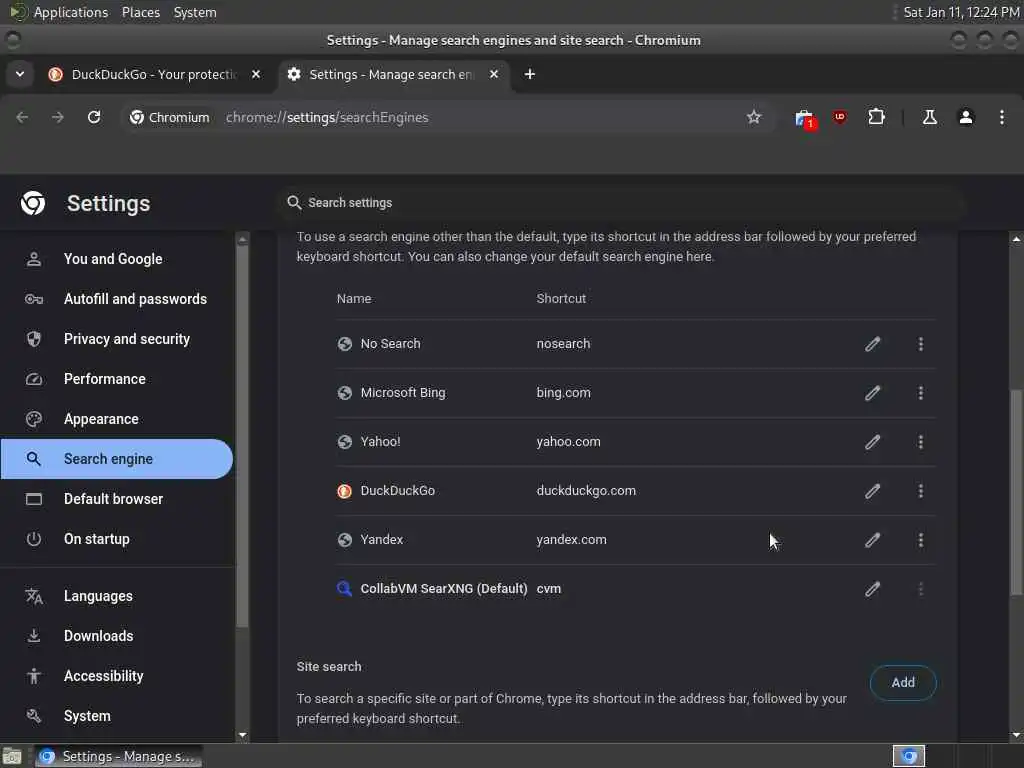Open the uBlock Origin extension icon

(840, 117)
